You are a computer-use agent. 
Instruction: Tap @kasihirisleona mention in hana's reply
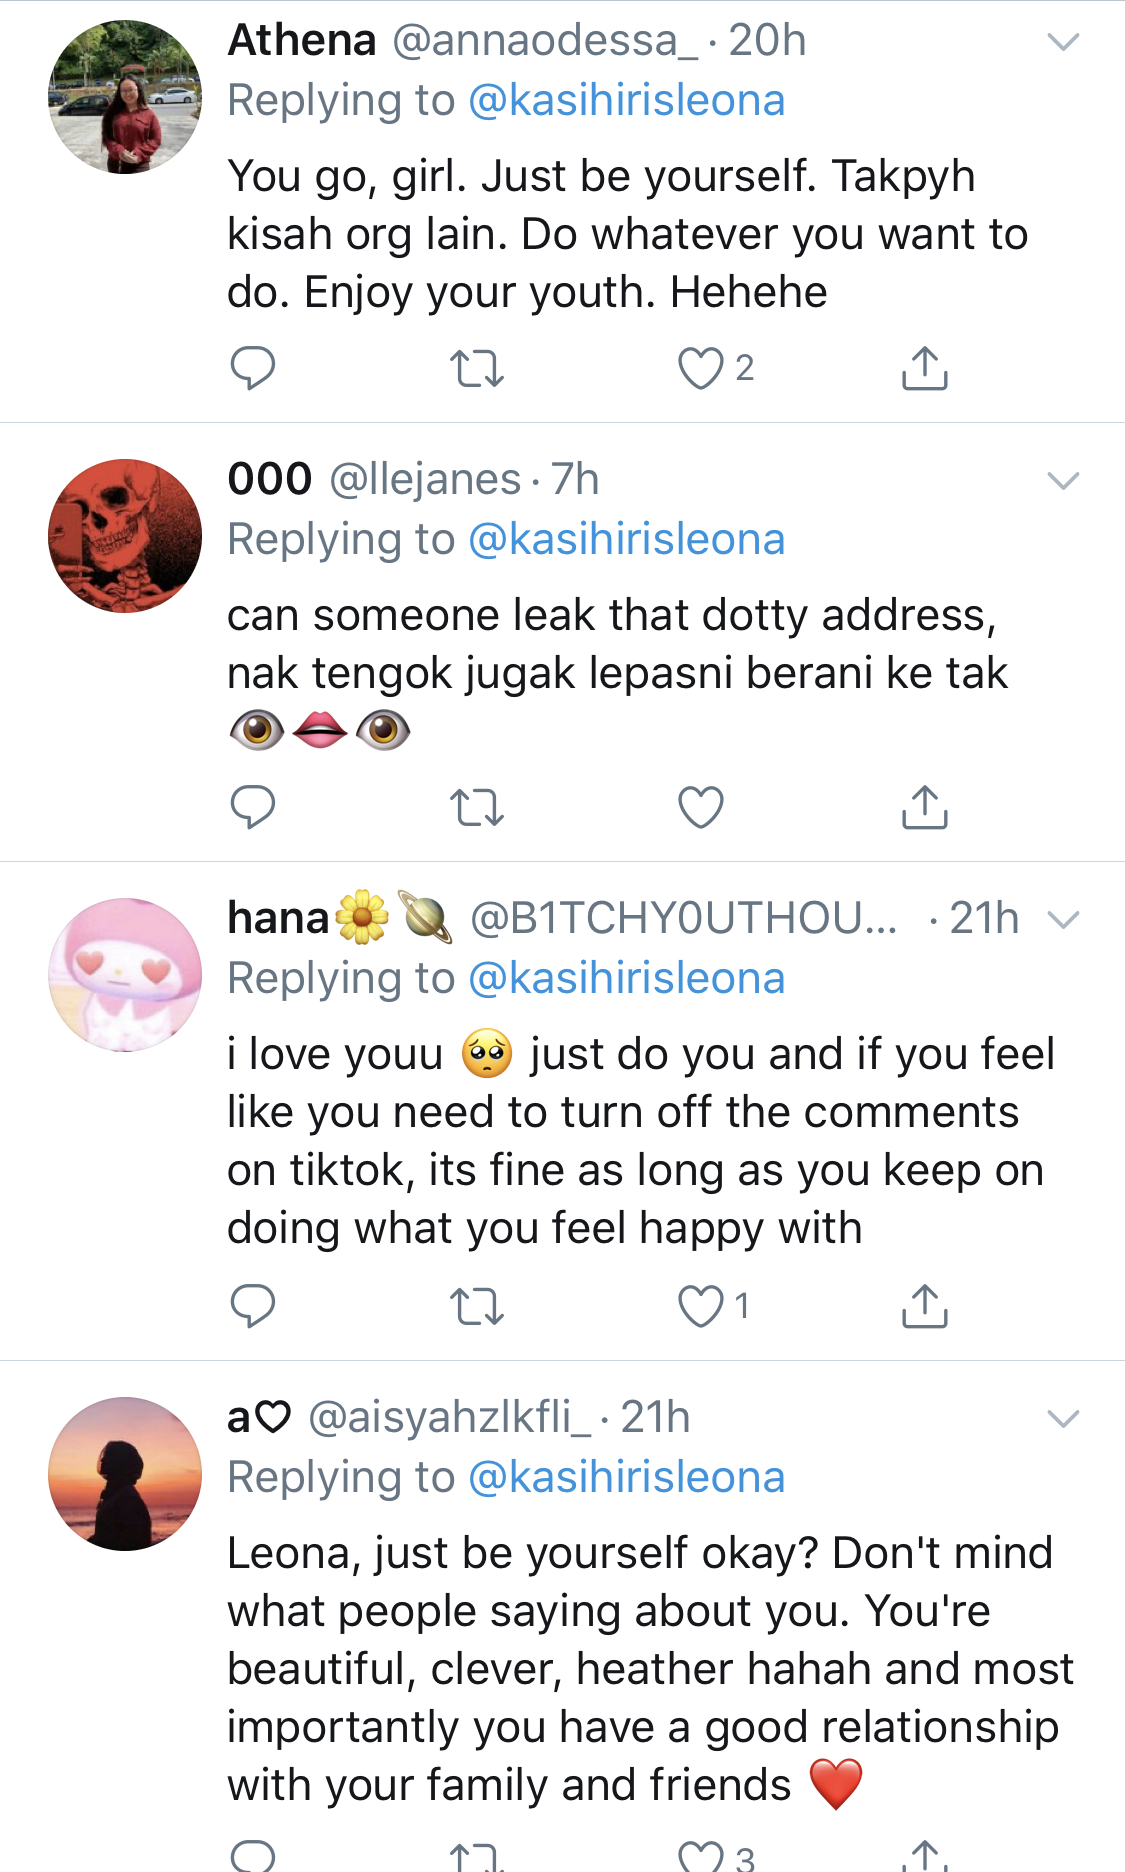tap(626, 978)
